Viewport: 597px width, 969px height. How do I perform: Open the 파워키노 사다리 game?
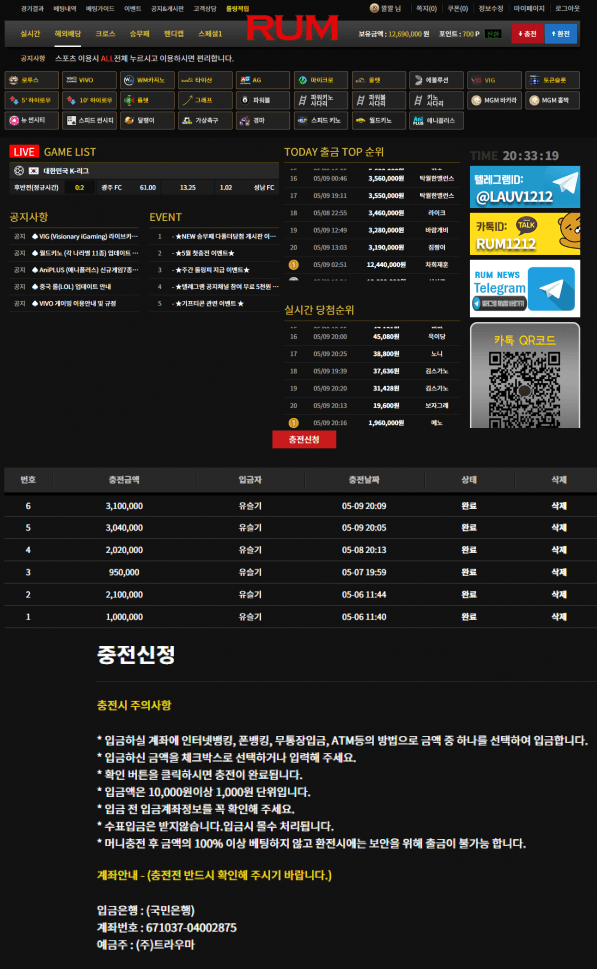[321, 100]
